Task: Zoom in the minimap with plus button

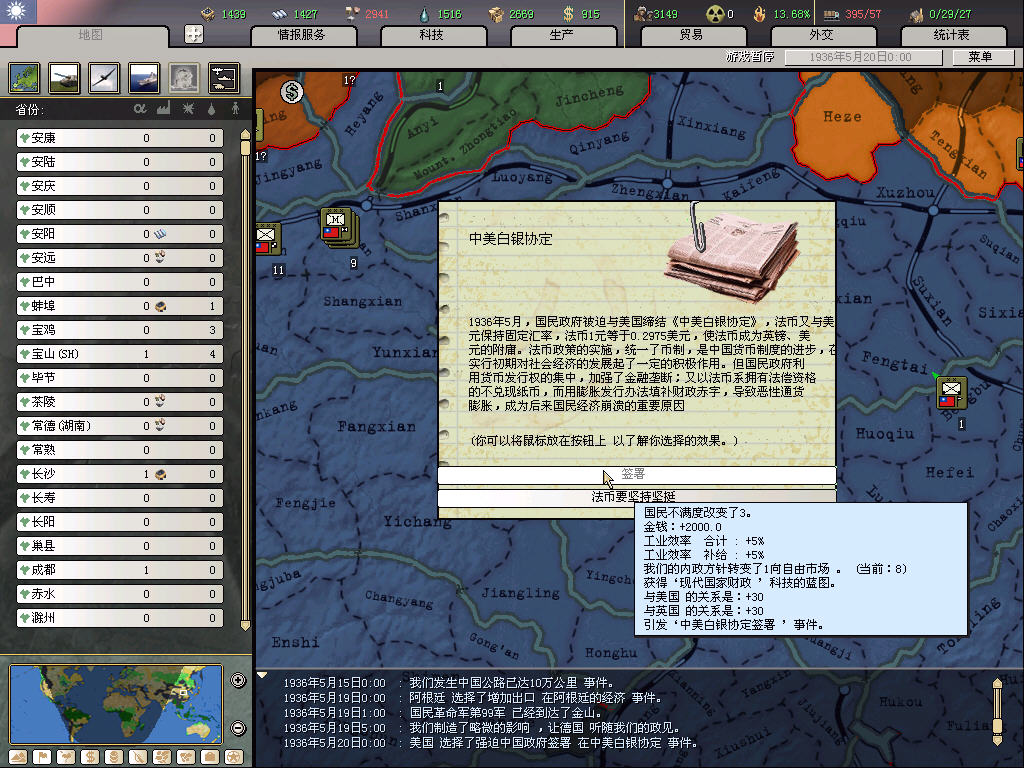Action: coord(238,680)
